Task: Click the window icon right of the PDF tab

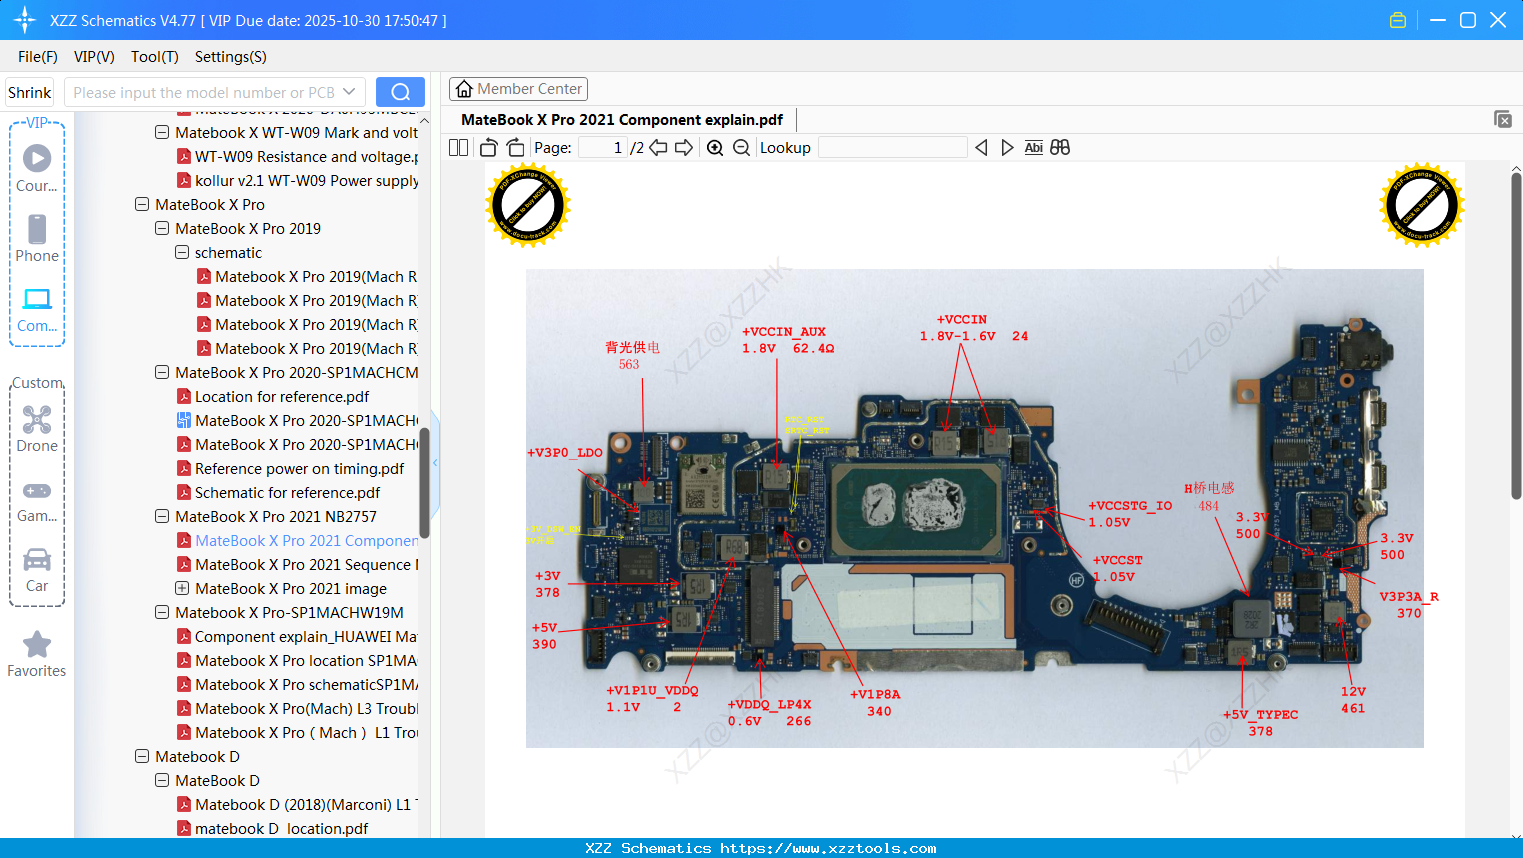Action: (1502, 119)
